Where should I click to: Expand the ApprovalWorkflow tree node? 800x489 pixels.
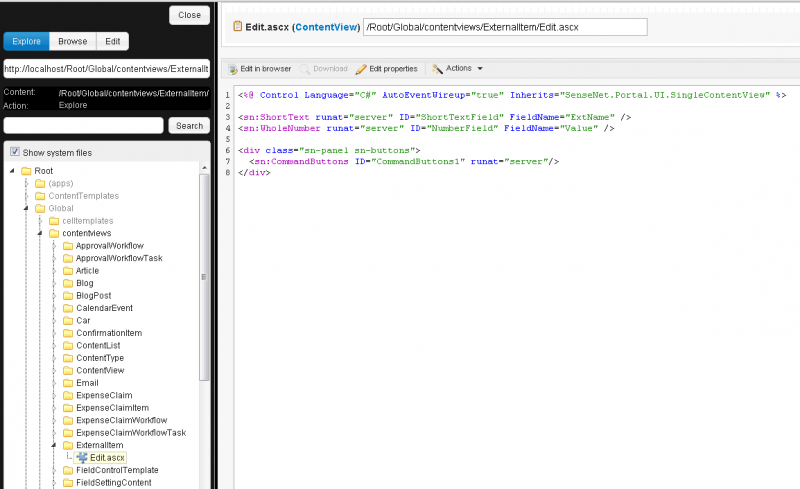pos(54,246)
